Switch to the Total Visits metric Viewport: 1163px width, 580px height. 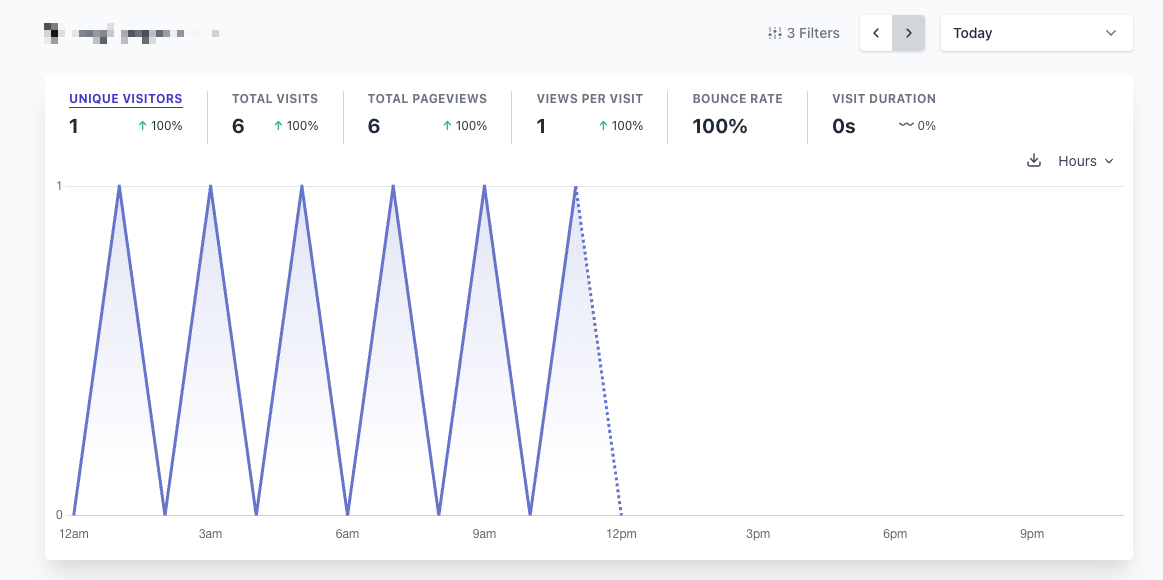pos(275,99)
